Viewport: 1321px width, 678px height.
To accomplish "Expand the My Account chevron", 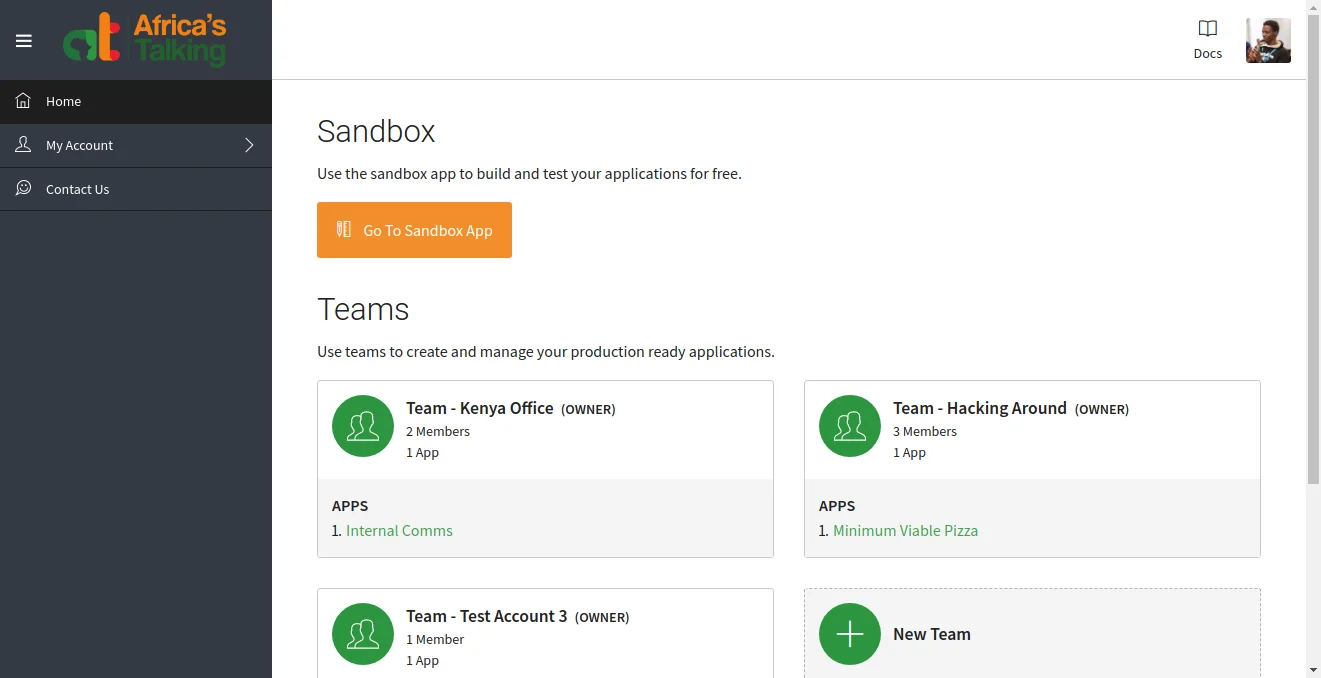I will [x=249, y=145].
